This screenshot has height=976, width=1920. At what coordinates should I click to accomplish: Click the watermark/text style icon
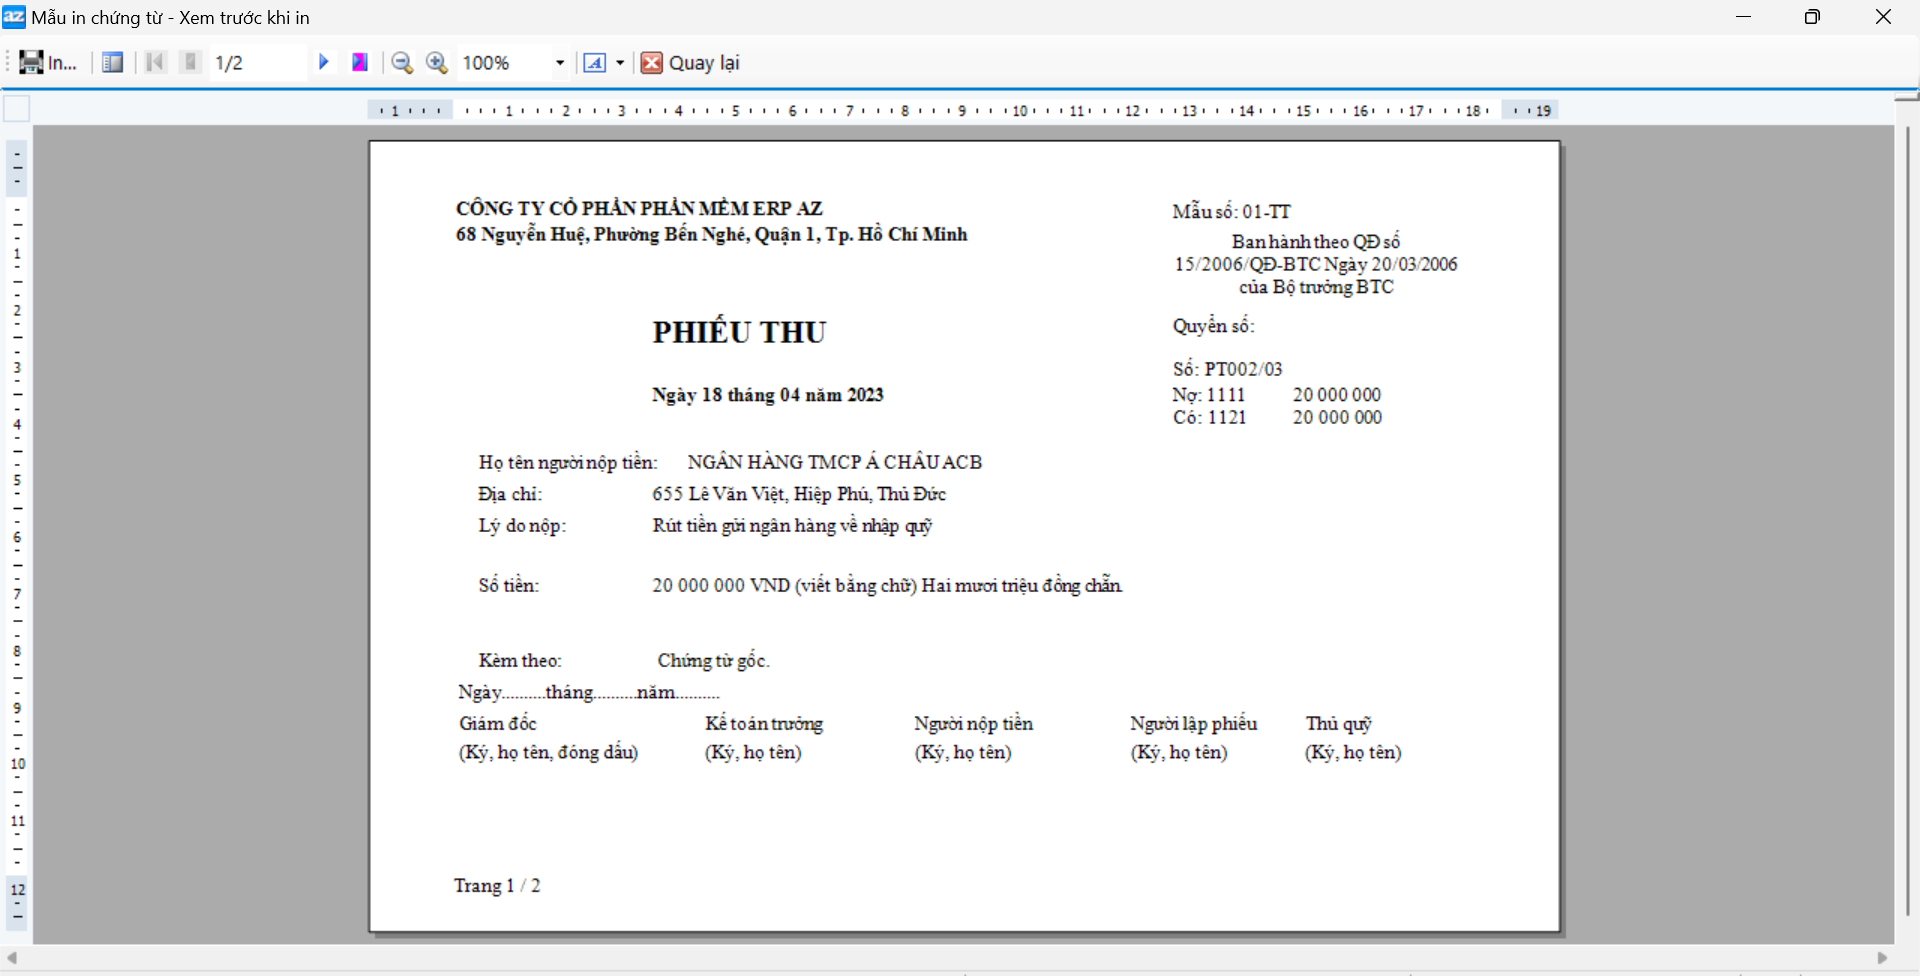point(594,63)
